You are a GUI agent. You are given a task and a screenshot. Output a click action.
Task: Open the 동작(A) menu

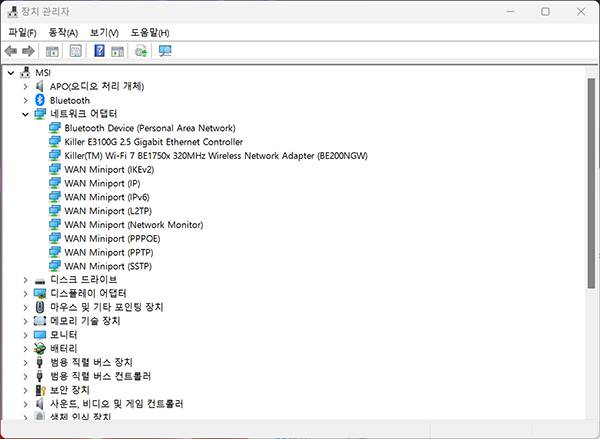coord(63,32)
